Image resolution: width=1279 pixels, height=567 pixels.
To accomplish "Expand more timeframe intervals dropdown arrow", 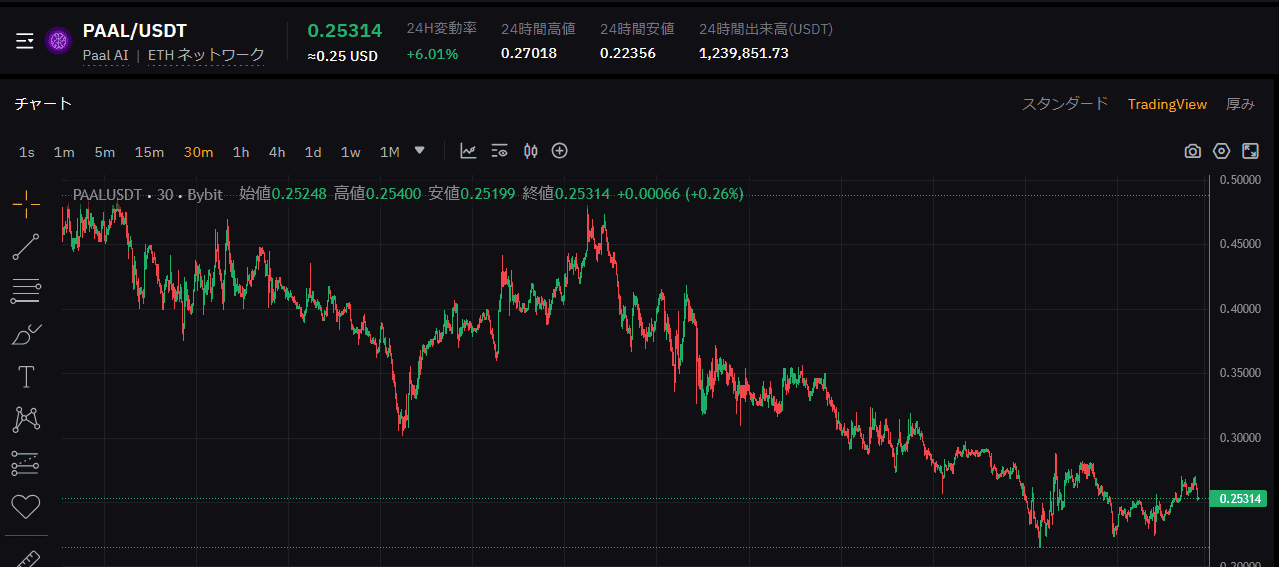I will tap(420, 150).
